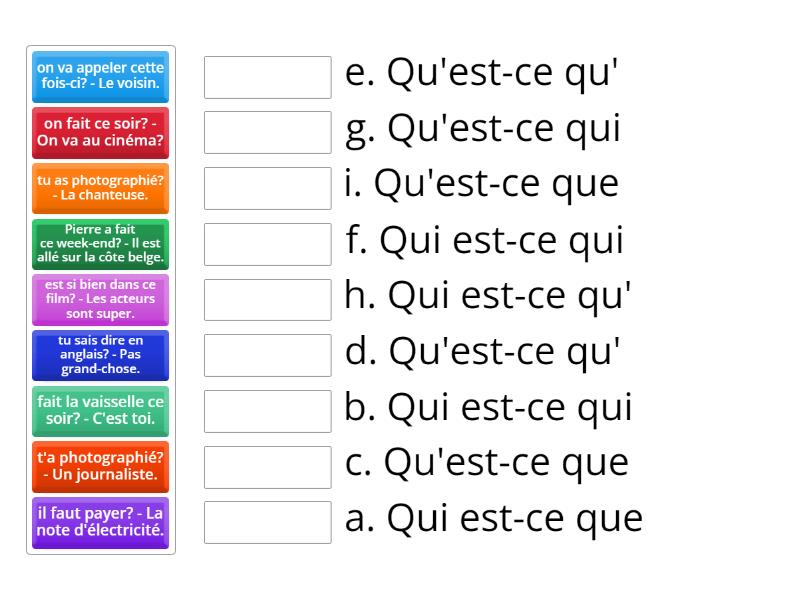Pick the 'tu sais dire en anglais' tile
This screenshot has width=800, height=600.
101,355
